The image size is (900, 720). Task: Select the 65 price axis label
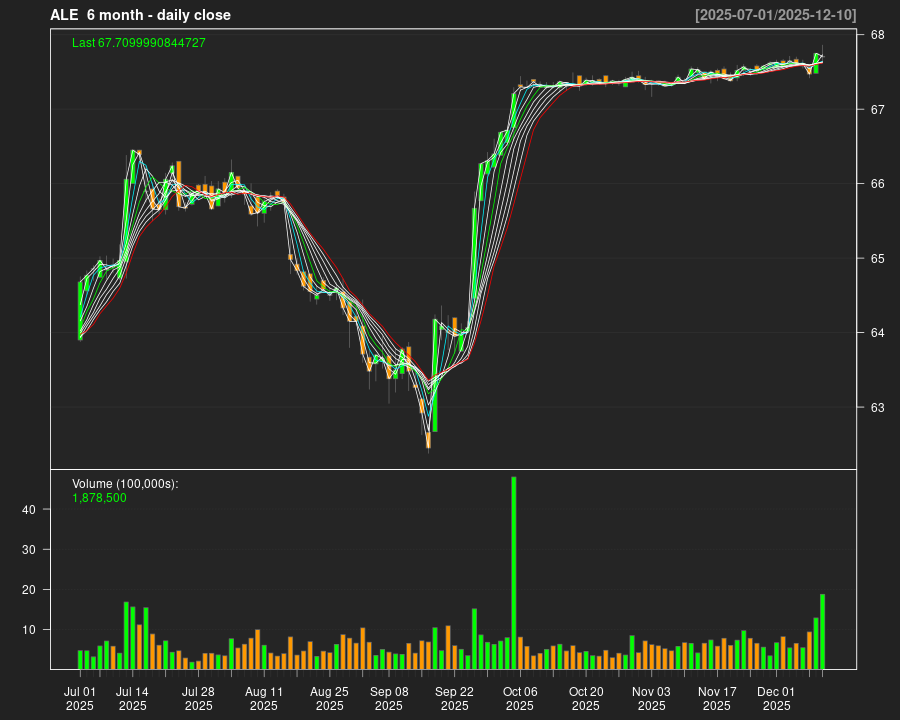click(877, 258)
